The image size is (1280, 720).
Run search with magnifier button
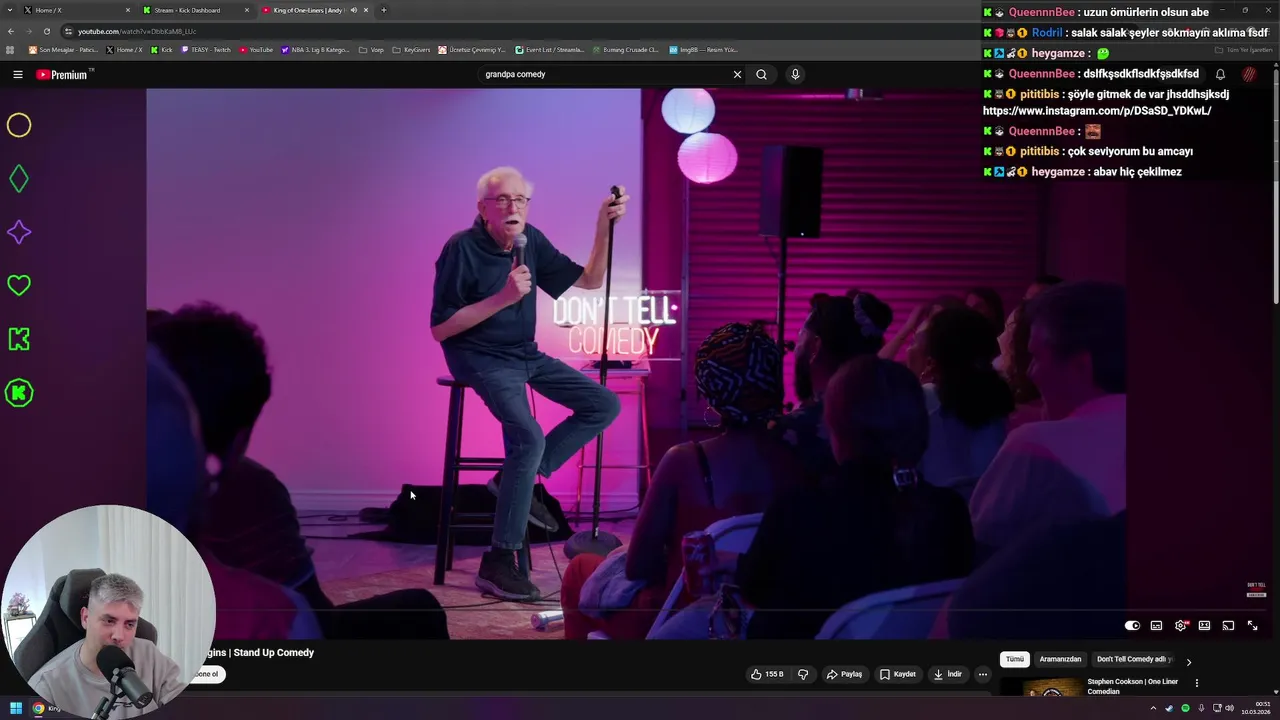[x=761, y=74]
